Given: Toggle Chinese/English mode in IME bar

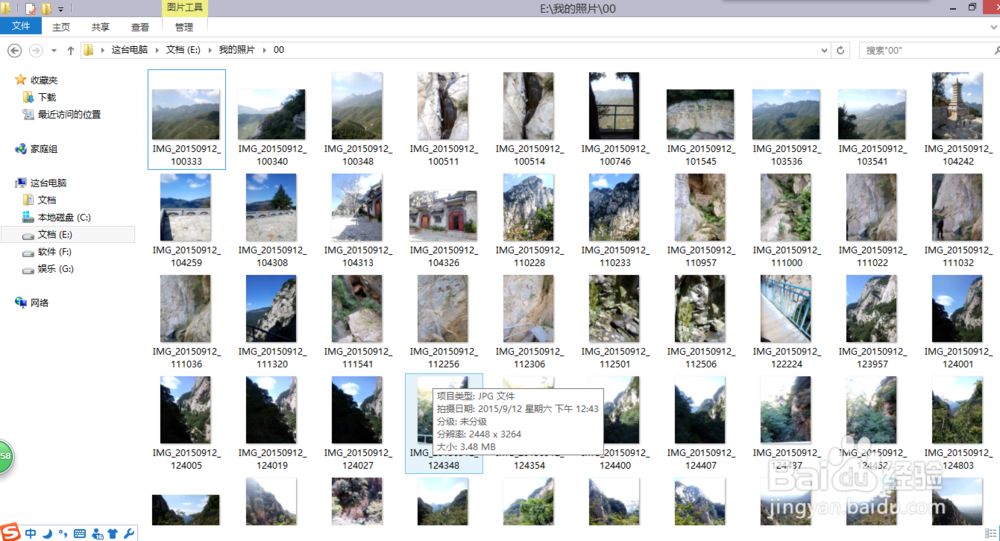Looking at the screenshot, I should [x=31, y=533].
